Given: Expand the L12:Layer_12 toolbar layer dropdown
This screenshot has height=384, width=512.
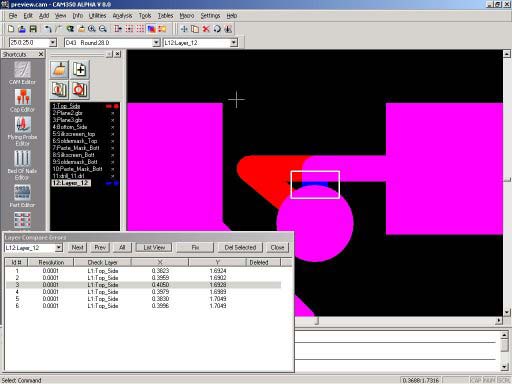Looking at the screenshot, I should 234,43.
